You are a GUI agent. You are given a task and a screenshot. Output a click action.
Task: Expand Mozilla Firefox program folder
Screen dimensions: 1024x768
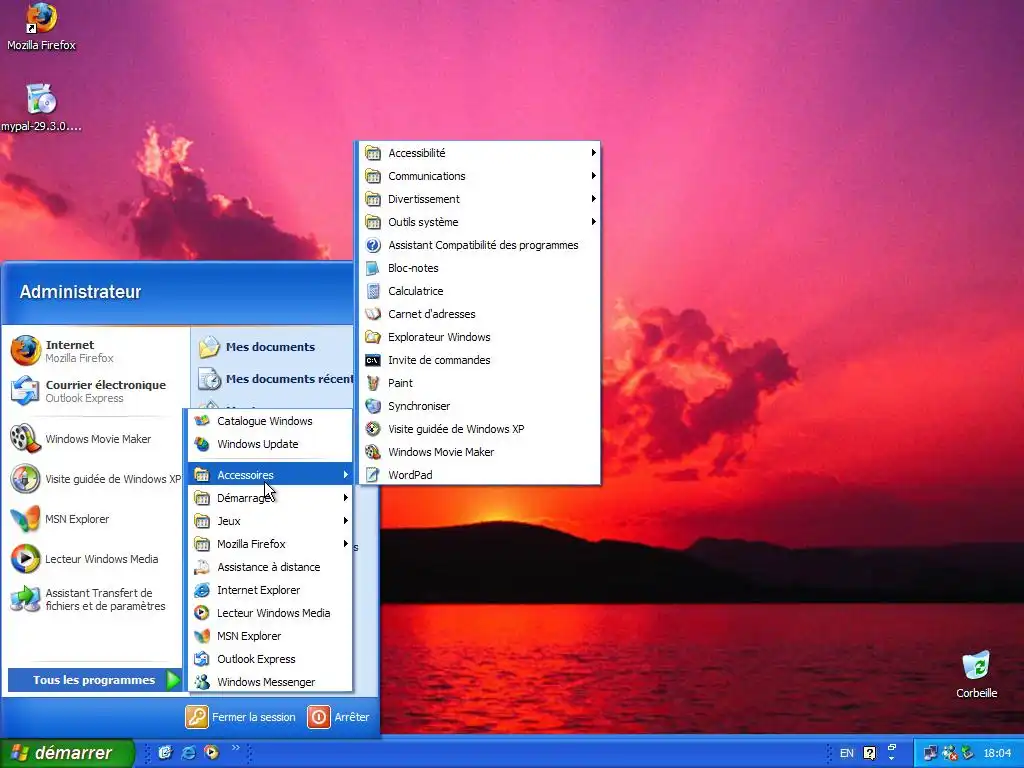tap(270, 544)
